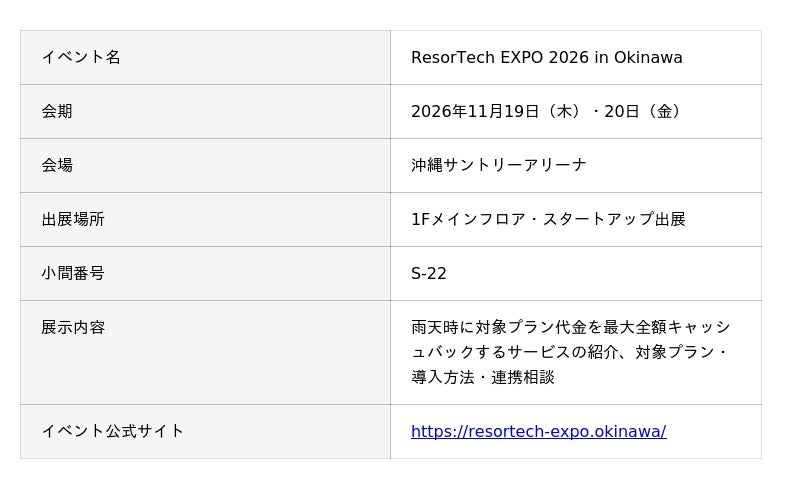The image size is (800, 489).
Task: Select the date 2026年11月19日 text
Action: (475, 111)
